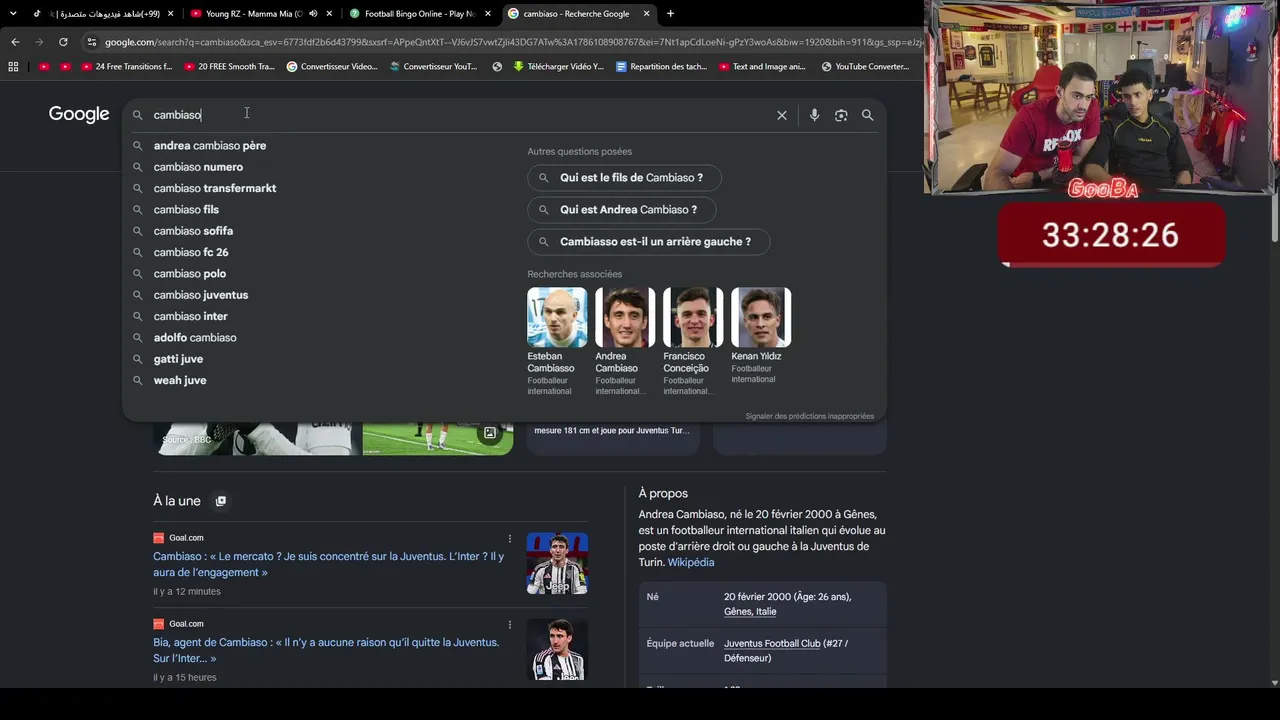
Task: Open the Esteban Cambiasso related search
Action: 557,342
